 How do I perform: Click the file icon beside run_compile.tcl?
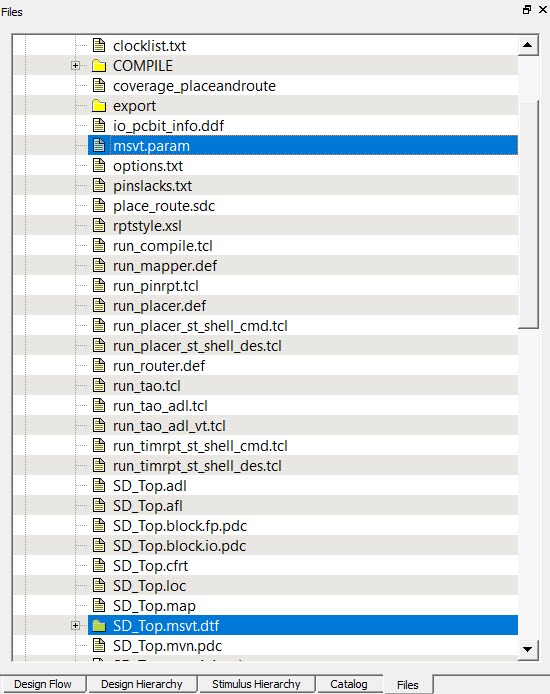(99, 245)
